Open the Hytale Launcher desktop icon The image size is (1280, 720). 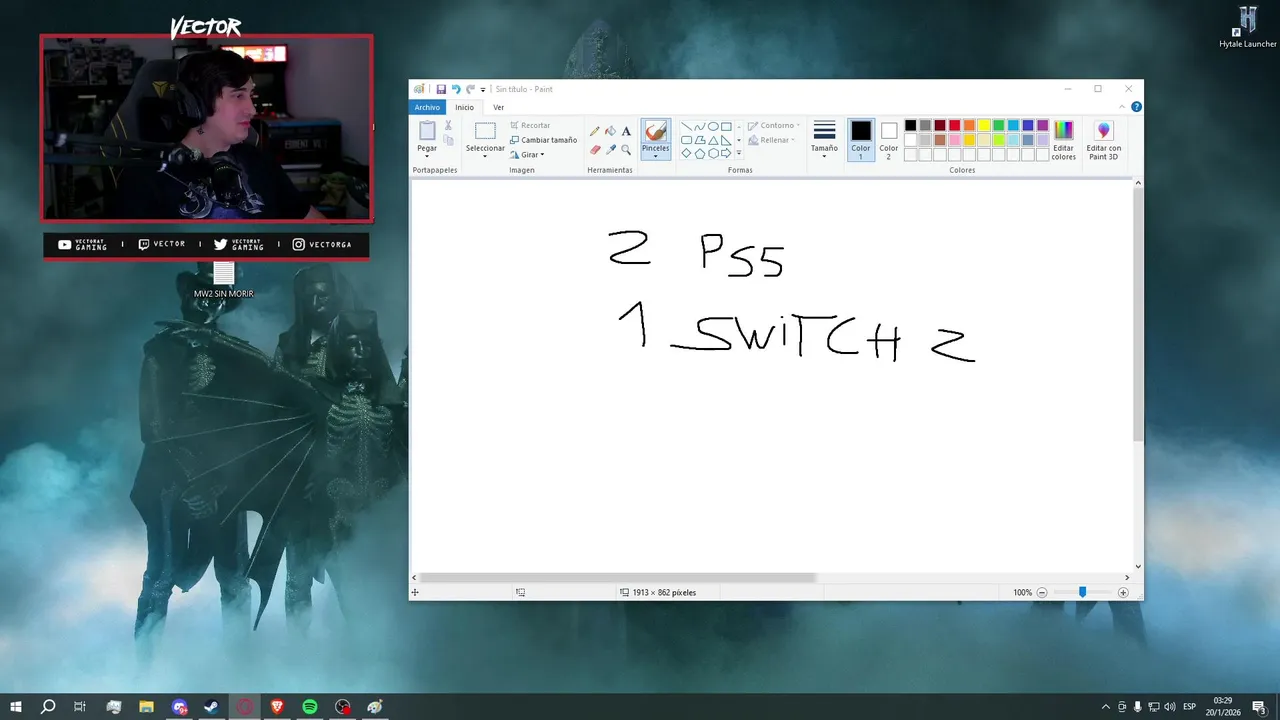tap(1247, 27)
